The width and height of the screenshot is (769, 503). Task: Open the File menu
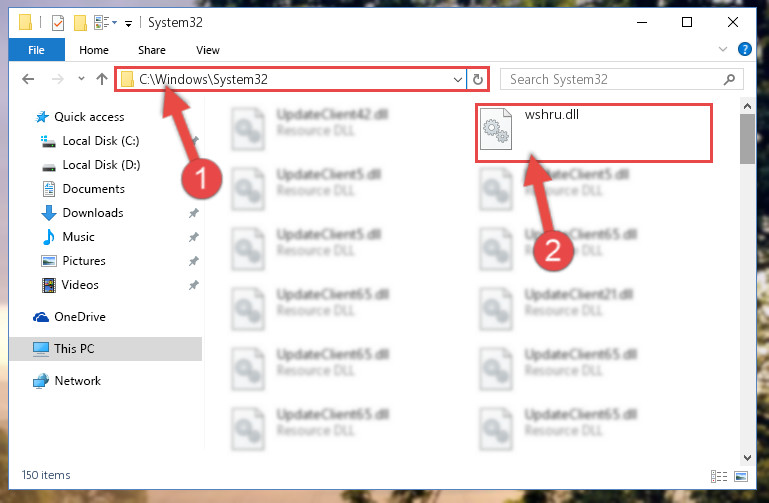36,50
